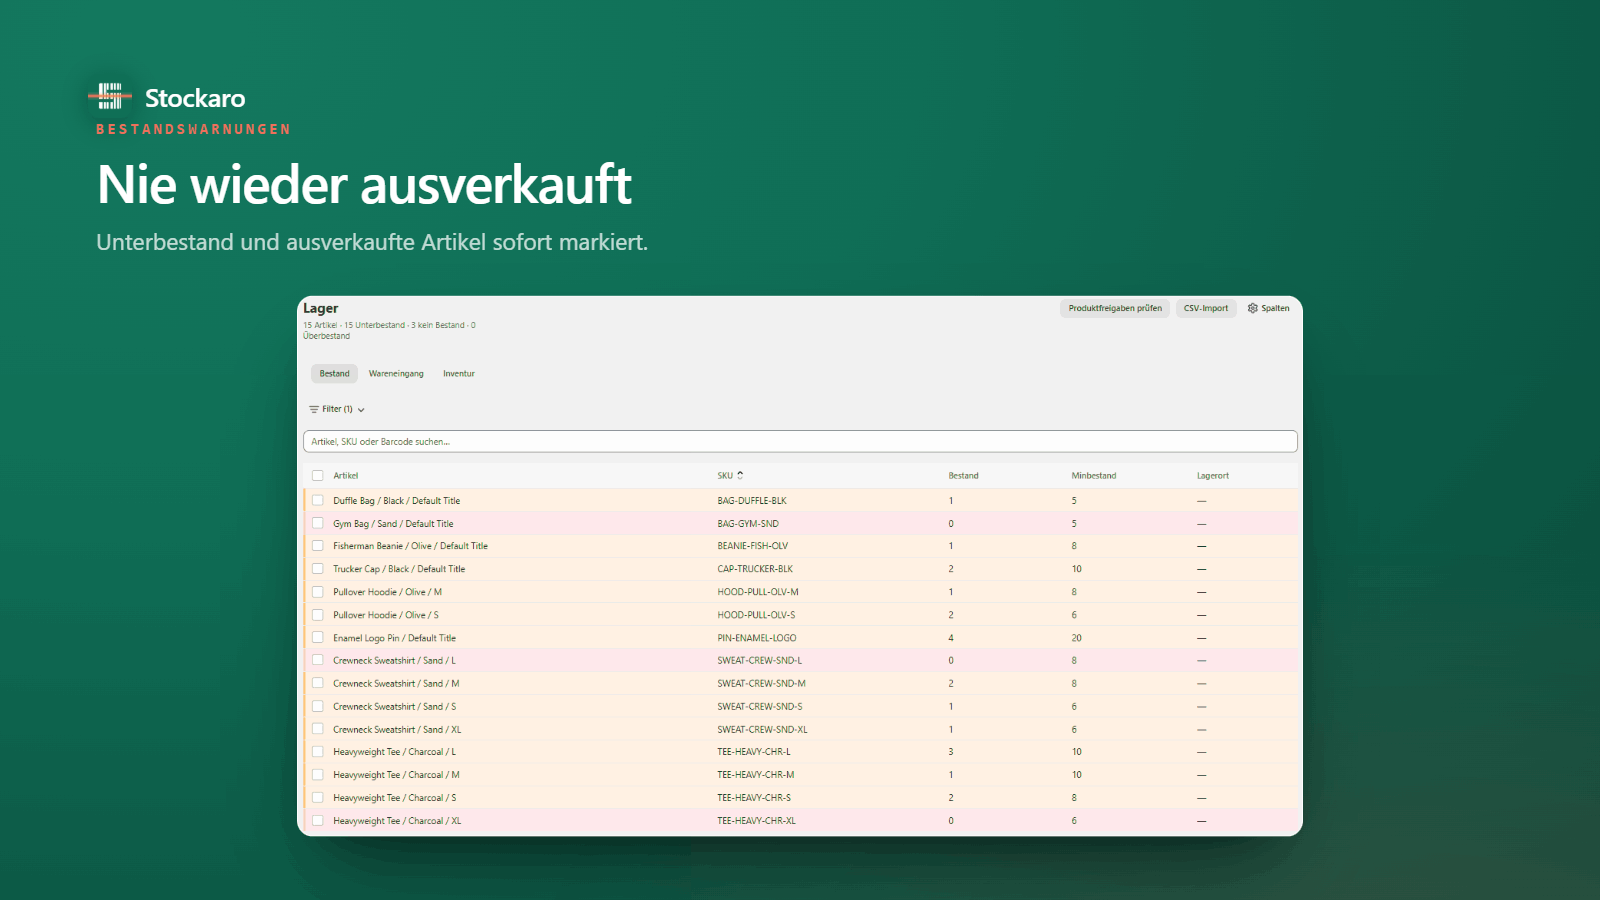Click Bestand value 4 for Enamel Logo Pin

point(951,638)
